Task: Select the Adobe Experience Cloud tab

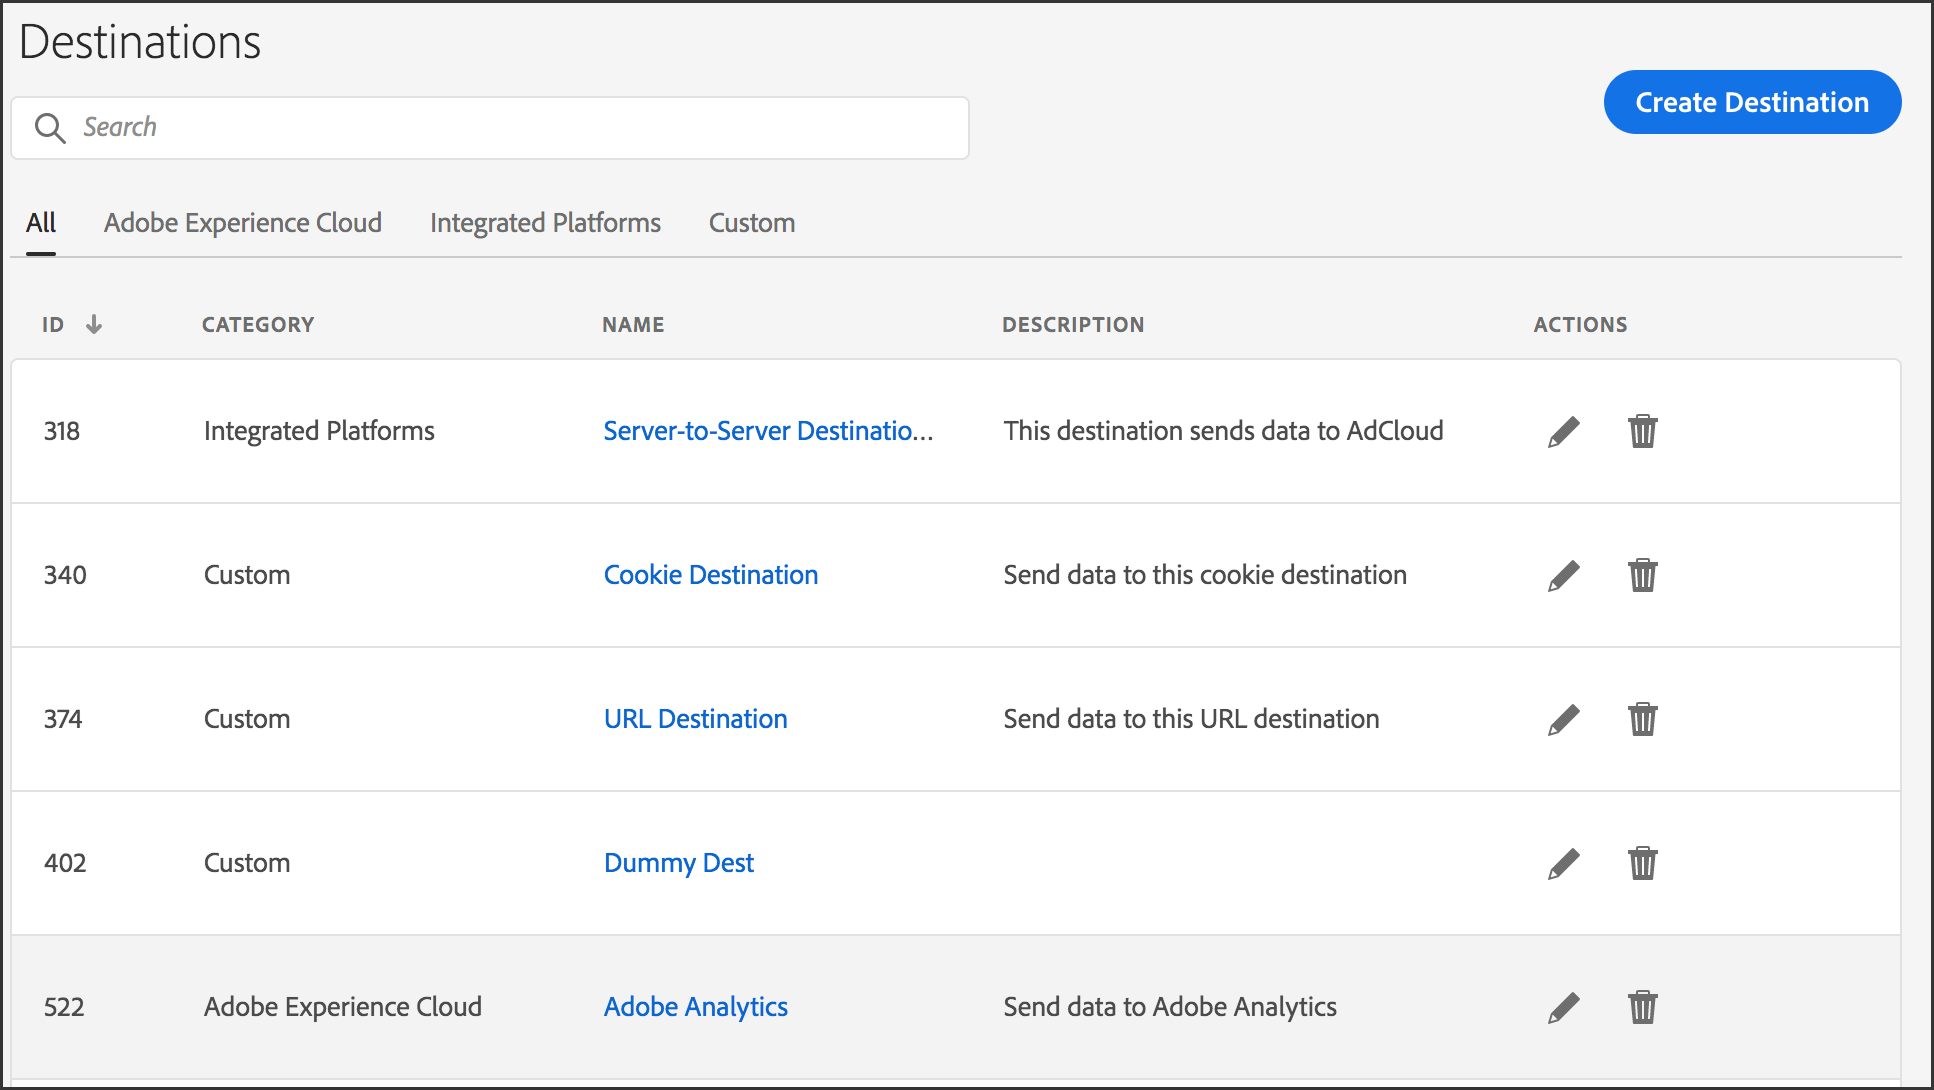Action: click(242, 222)
